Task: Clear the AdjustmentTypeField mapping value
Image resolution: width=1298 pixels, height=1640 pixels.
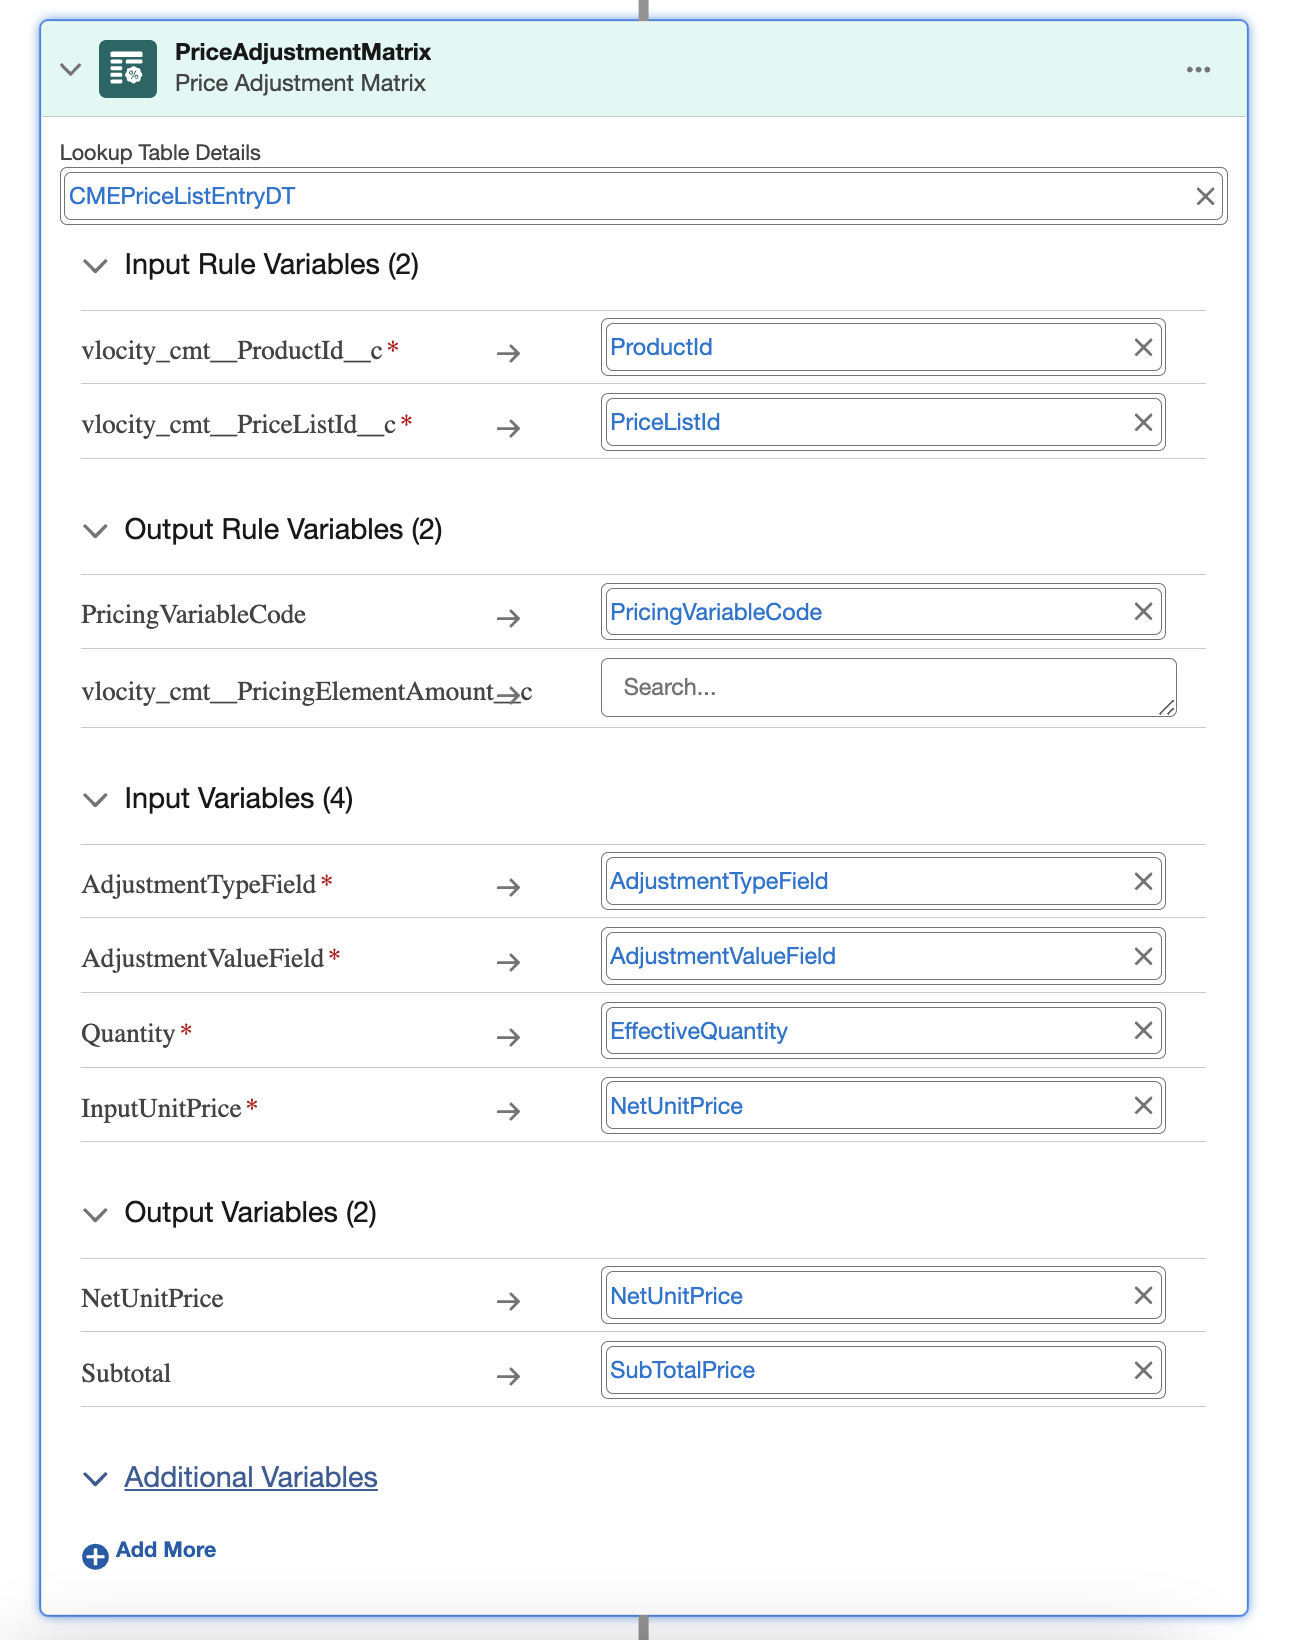Action: 1143,881
